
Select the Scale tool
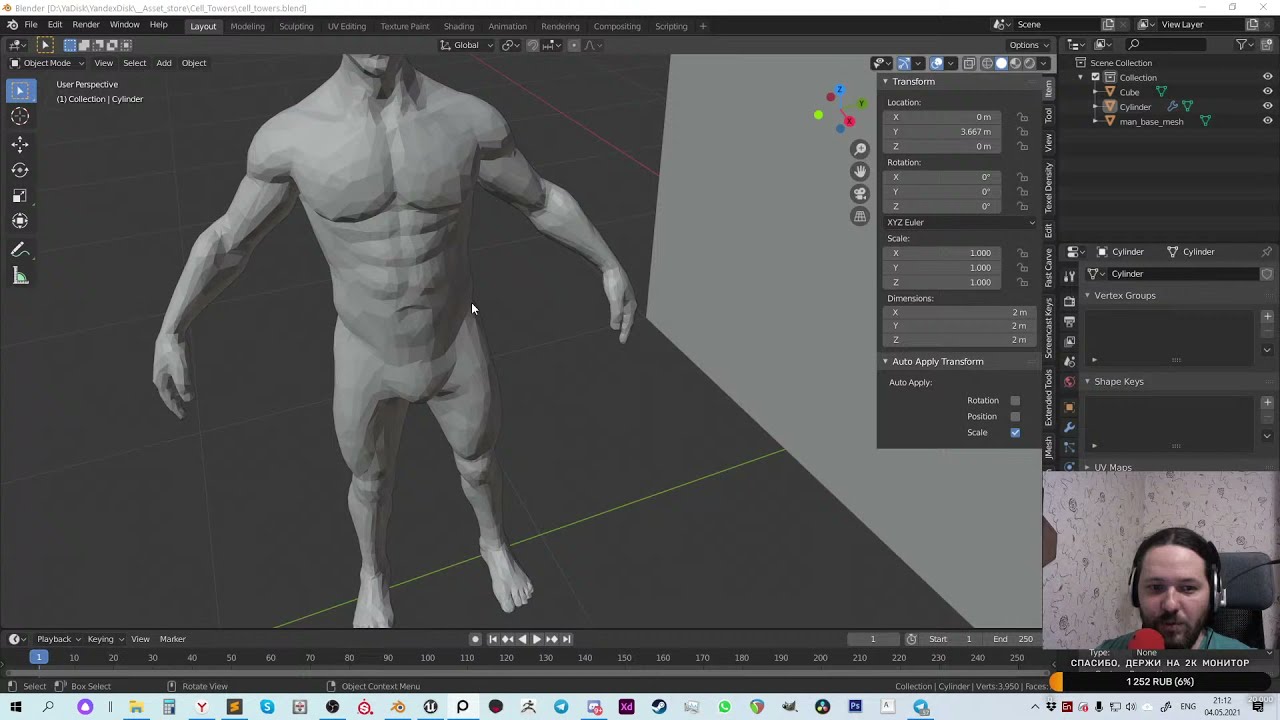pyautogui.click(x=20, y=196)
